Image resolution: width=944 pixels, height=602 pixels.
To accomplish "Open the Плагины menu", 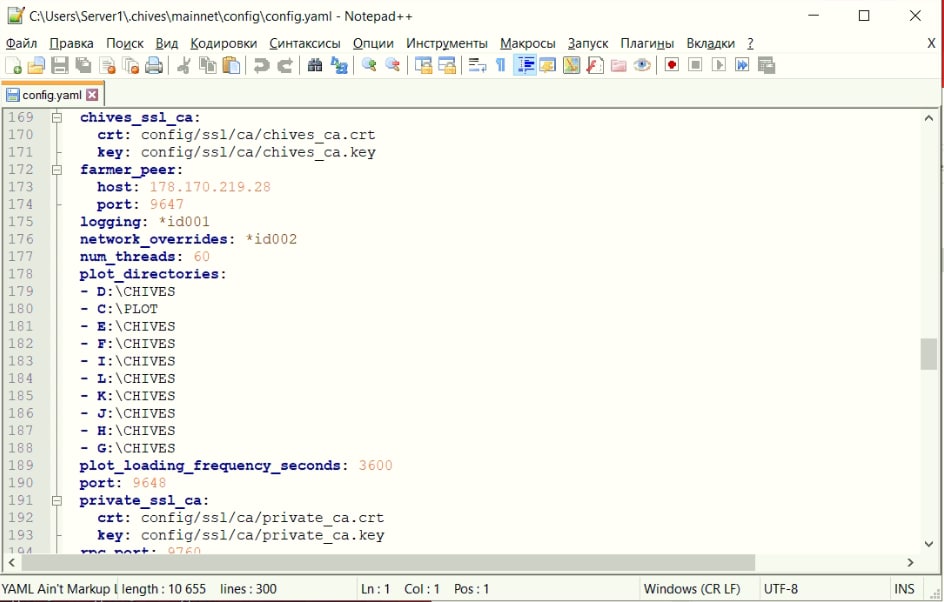I will click(647, 43).
